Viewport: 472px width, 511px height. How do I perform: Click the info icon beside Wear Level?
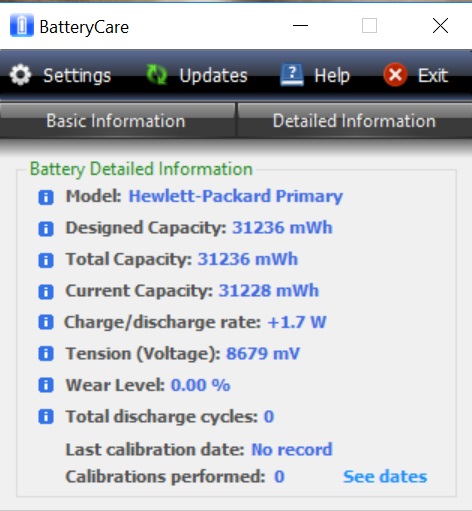(46, 385)
